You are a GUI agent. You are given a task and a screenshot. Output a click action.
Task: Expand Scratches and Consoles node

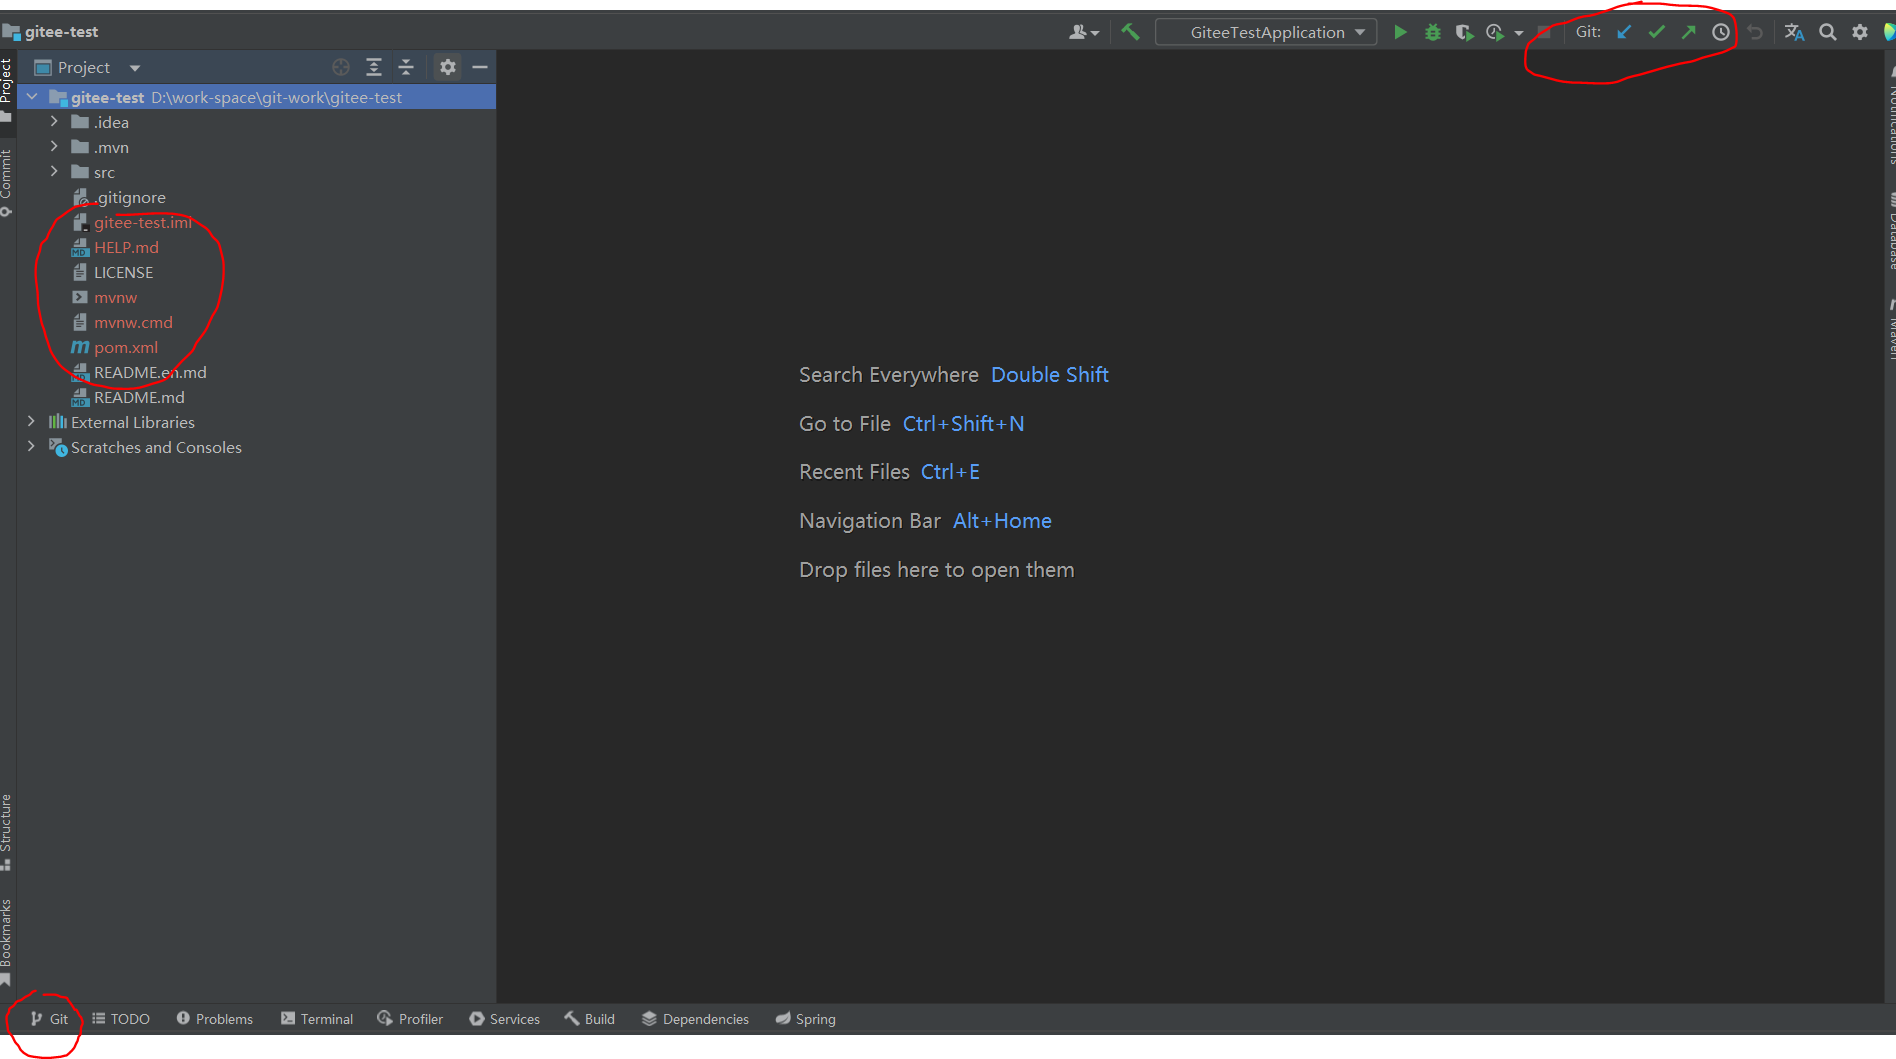[x=32, y=447]
